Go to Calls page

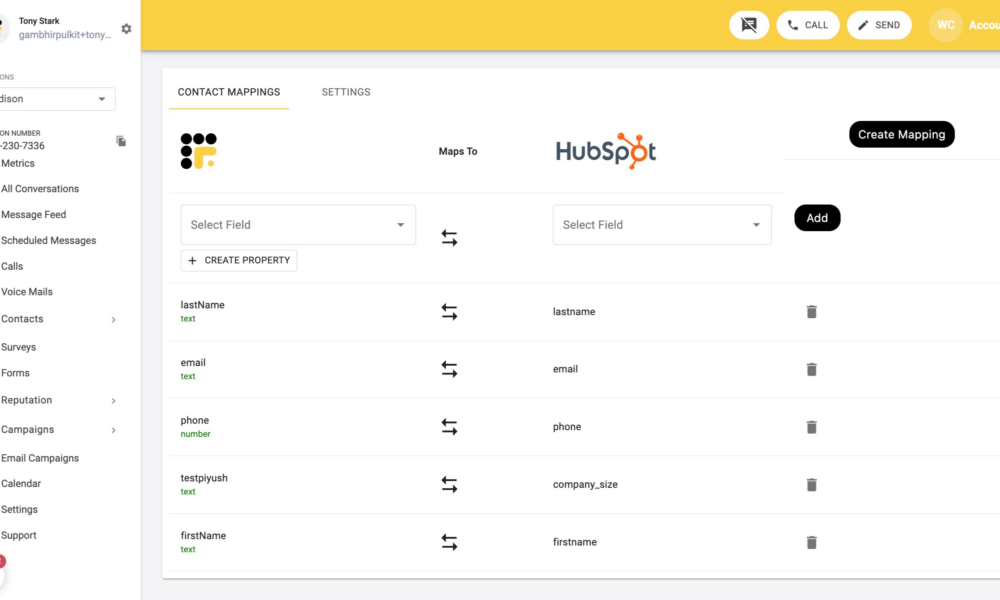[11, 267]
